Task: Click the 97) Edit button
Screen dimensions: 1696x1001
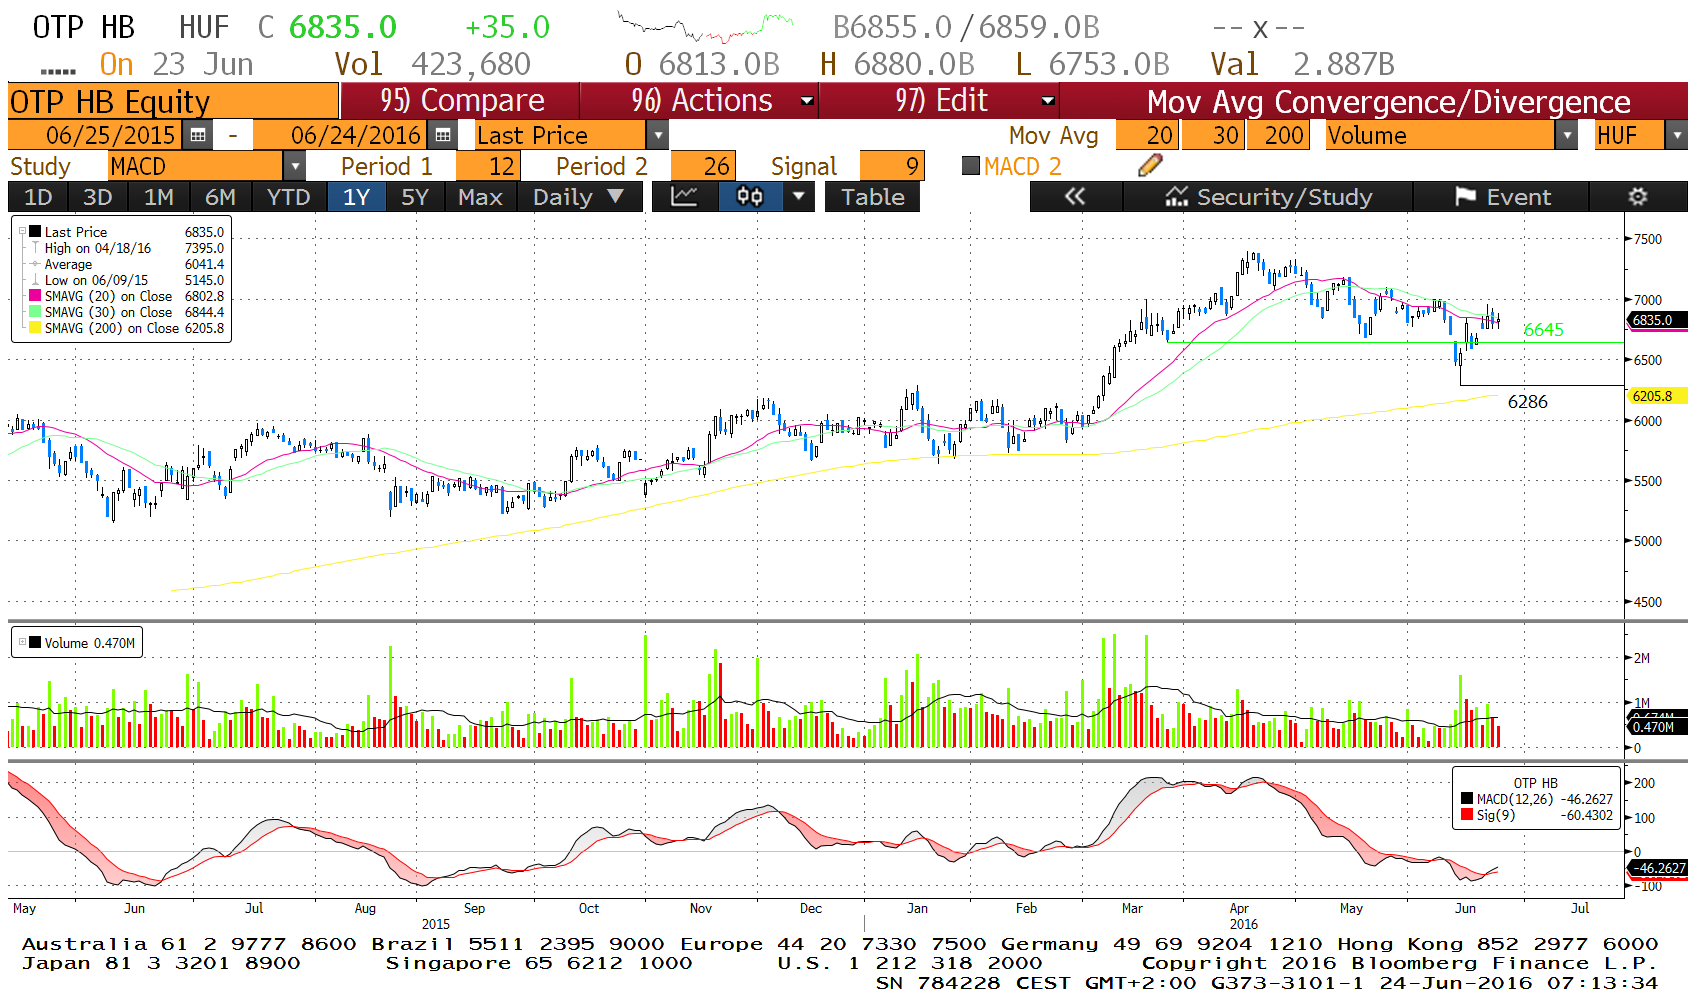Action: click(x=940, y=101)
